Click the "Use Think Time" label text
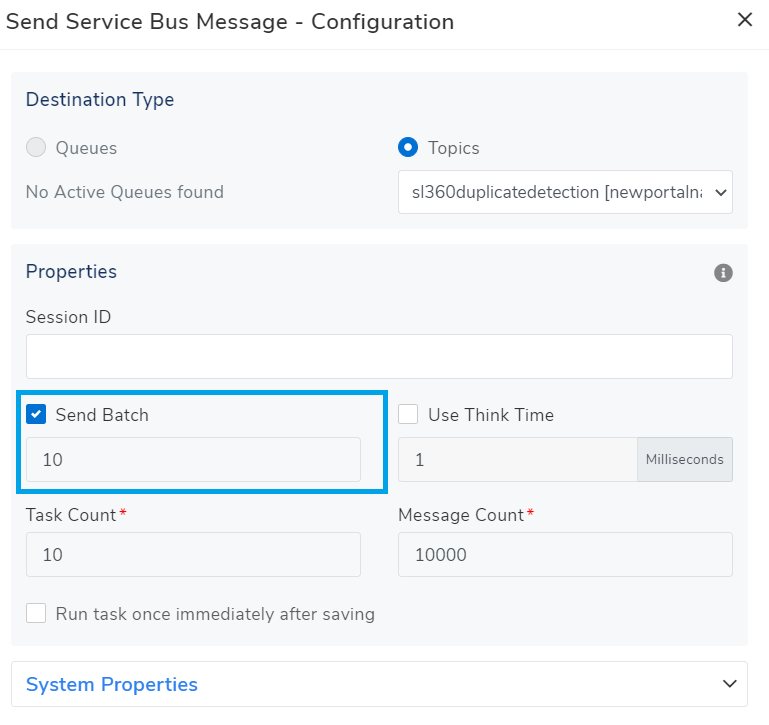 [490, 415]
